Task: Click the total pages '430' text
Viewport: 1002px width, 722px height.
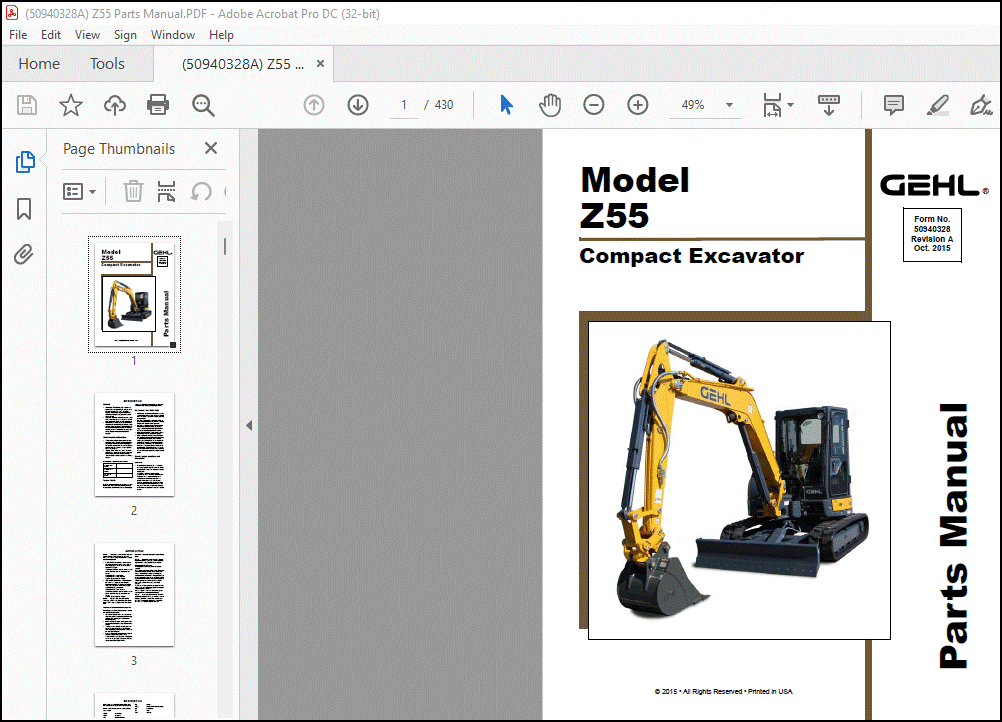Action: tap(443, 105)
